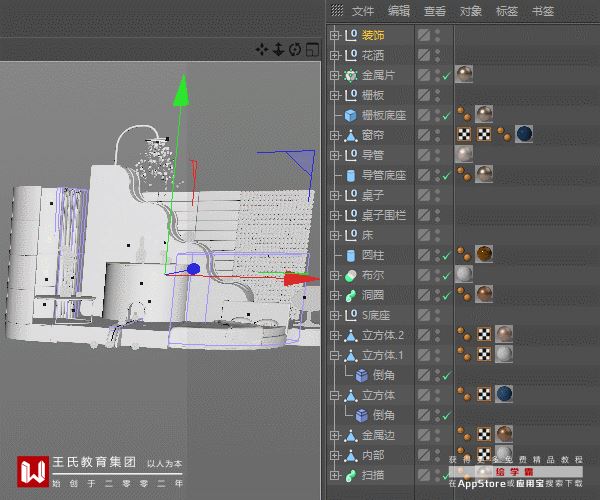Click the null icon of 桌子围栏

[351, 215]
